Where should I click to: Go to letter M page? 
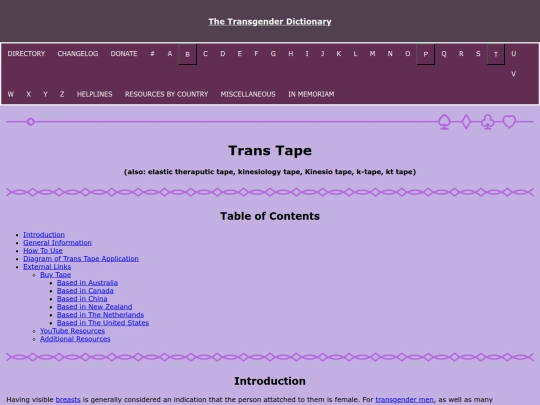point(372,54)
